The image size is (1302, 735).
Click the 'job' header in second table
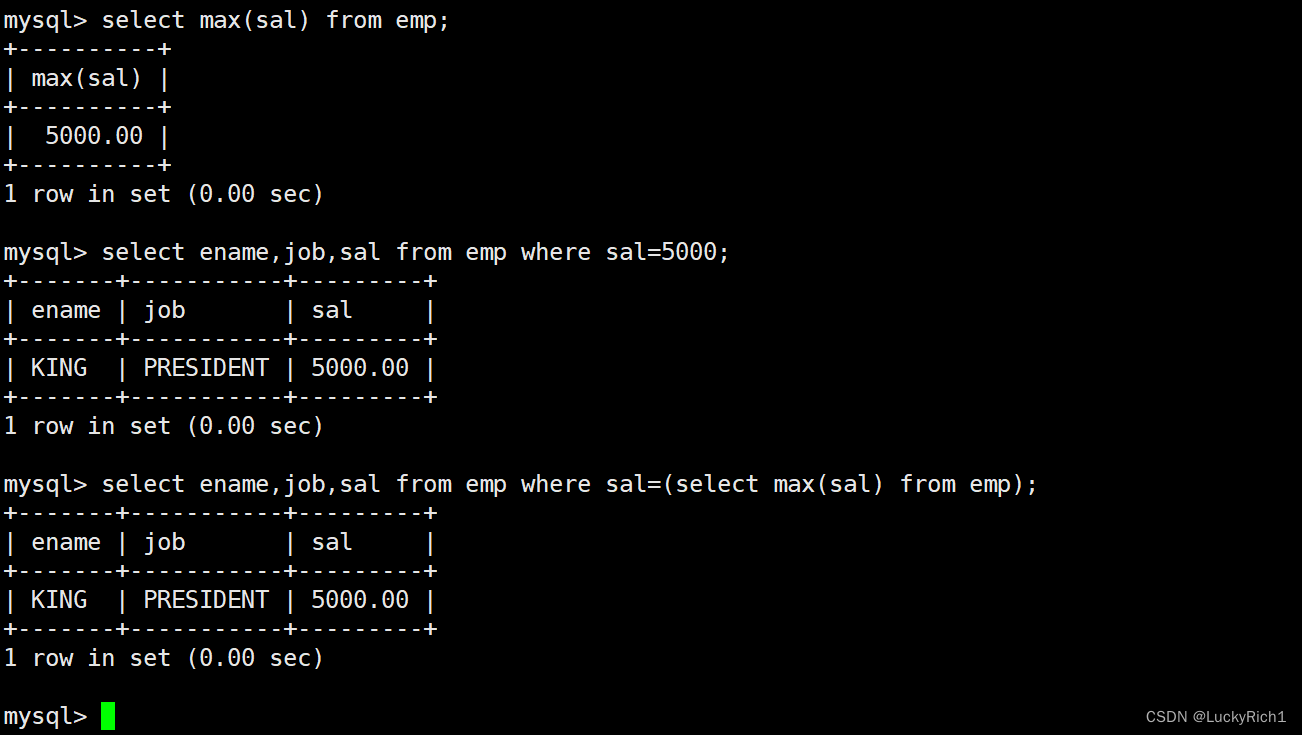coord(164,311)
